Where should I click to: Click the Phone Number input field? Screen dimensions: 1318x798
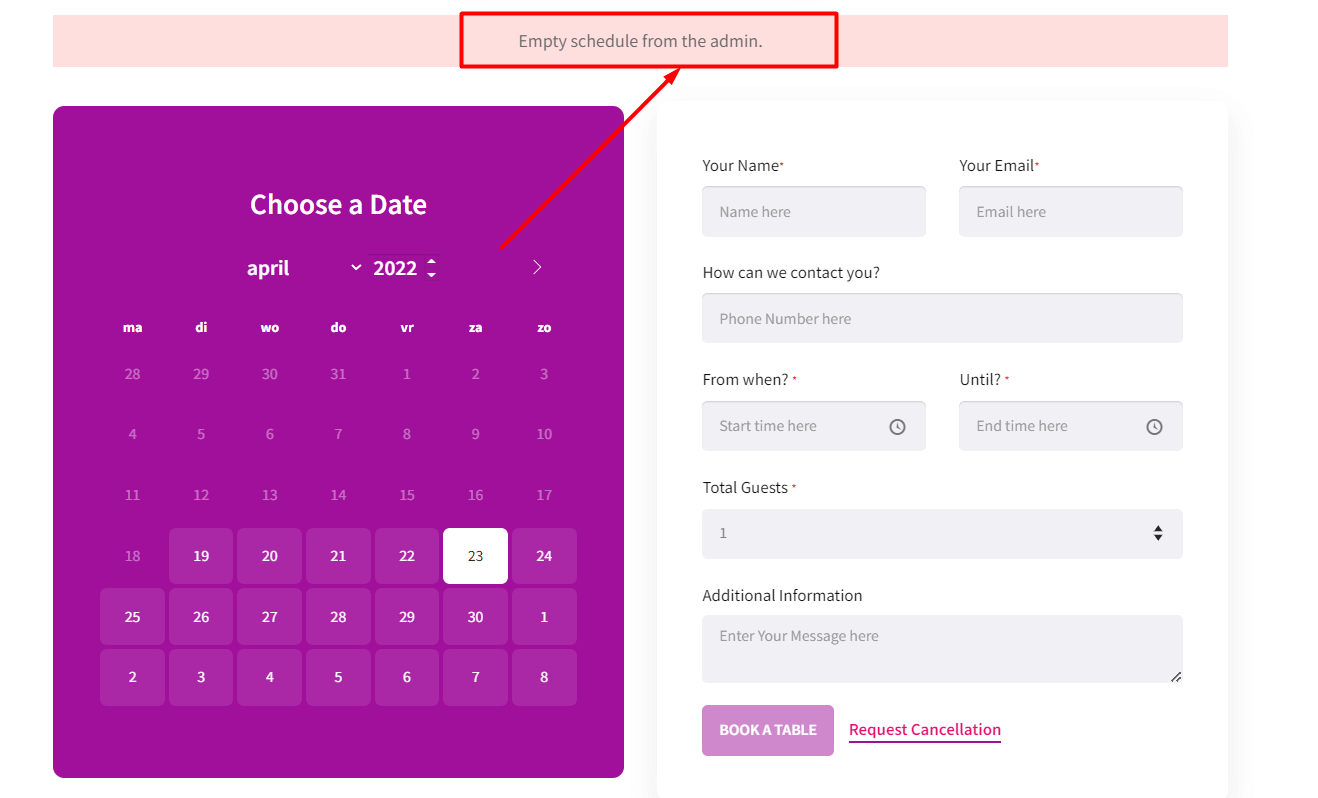click(x=942, y=318)
